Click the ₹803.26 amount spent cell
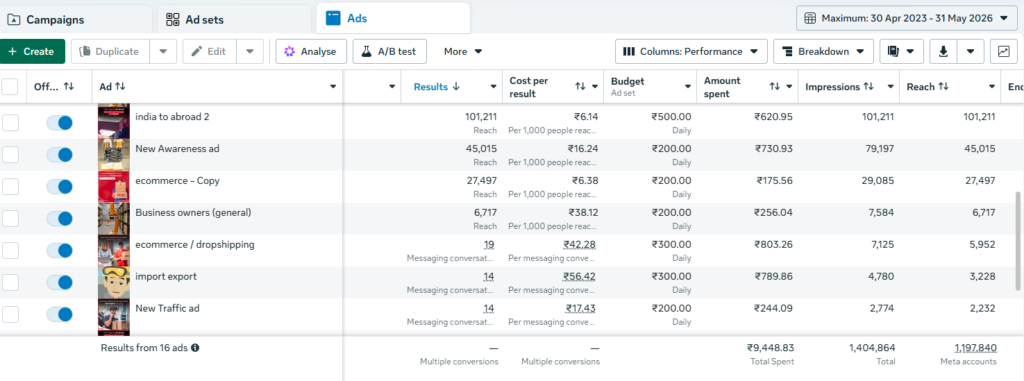The image size is (1024, 381). tap(773, 244)
